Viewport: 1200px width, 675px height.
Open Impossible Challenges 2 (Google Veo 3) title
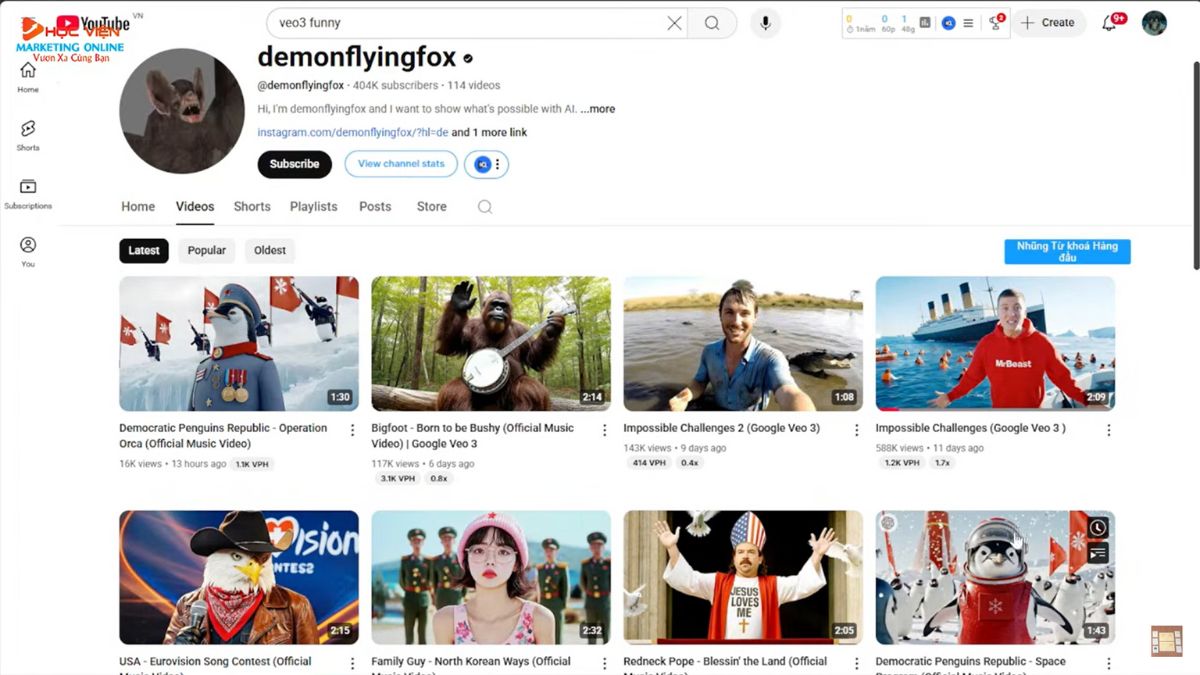pos(721,428)
